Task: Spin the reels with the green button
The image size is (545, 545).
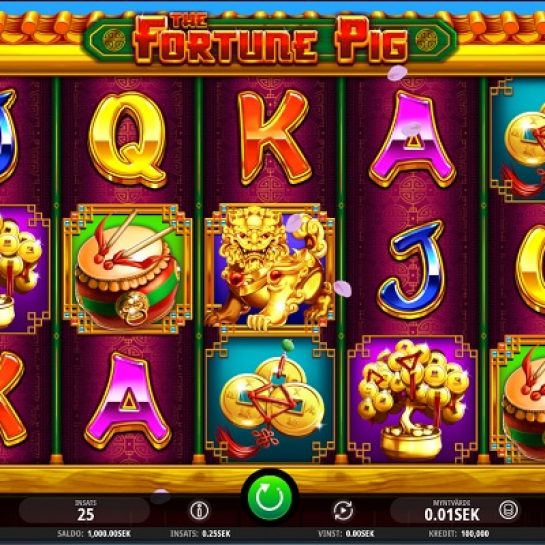Action: coord(269,497)
